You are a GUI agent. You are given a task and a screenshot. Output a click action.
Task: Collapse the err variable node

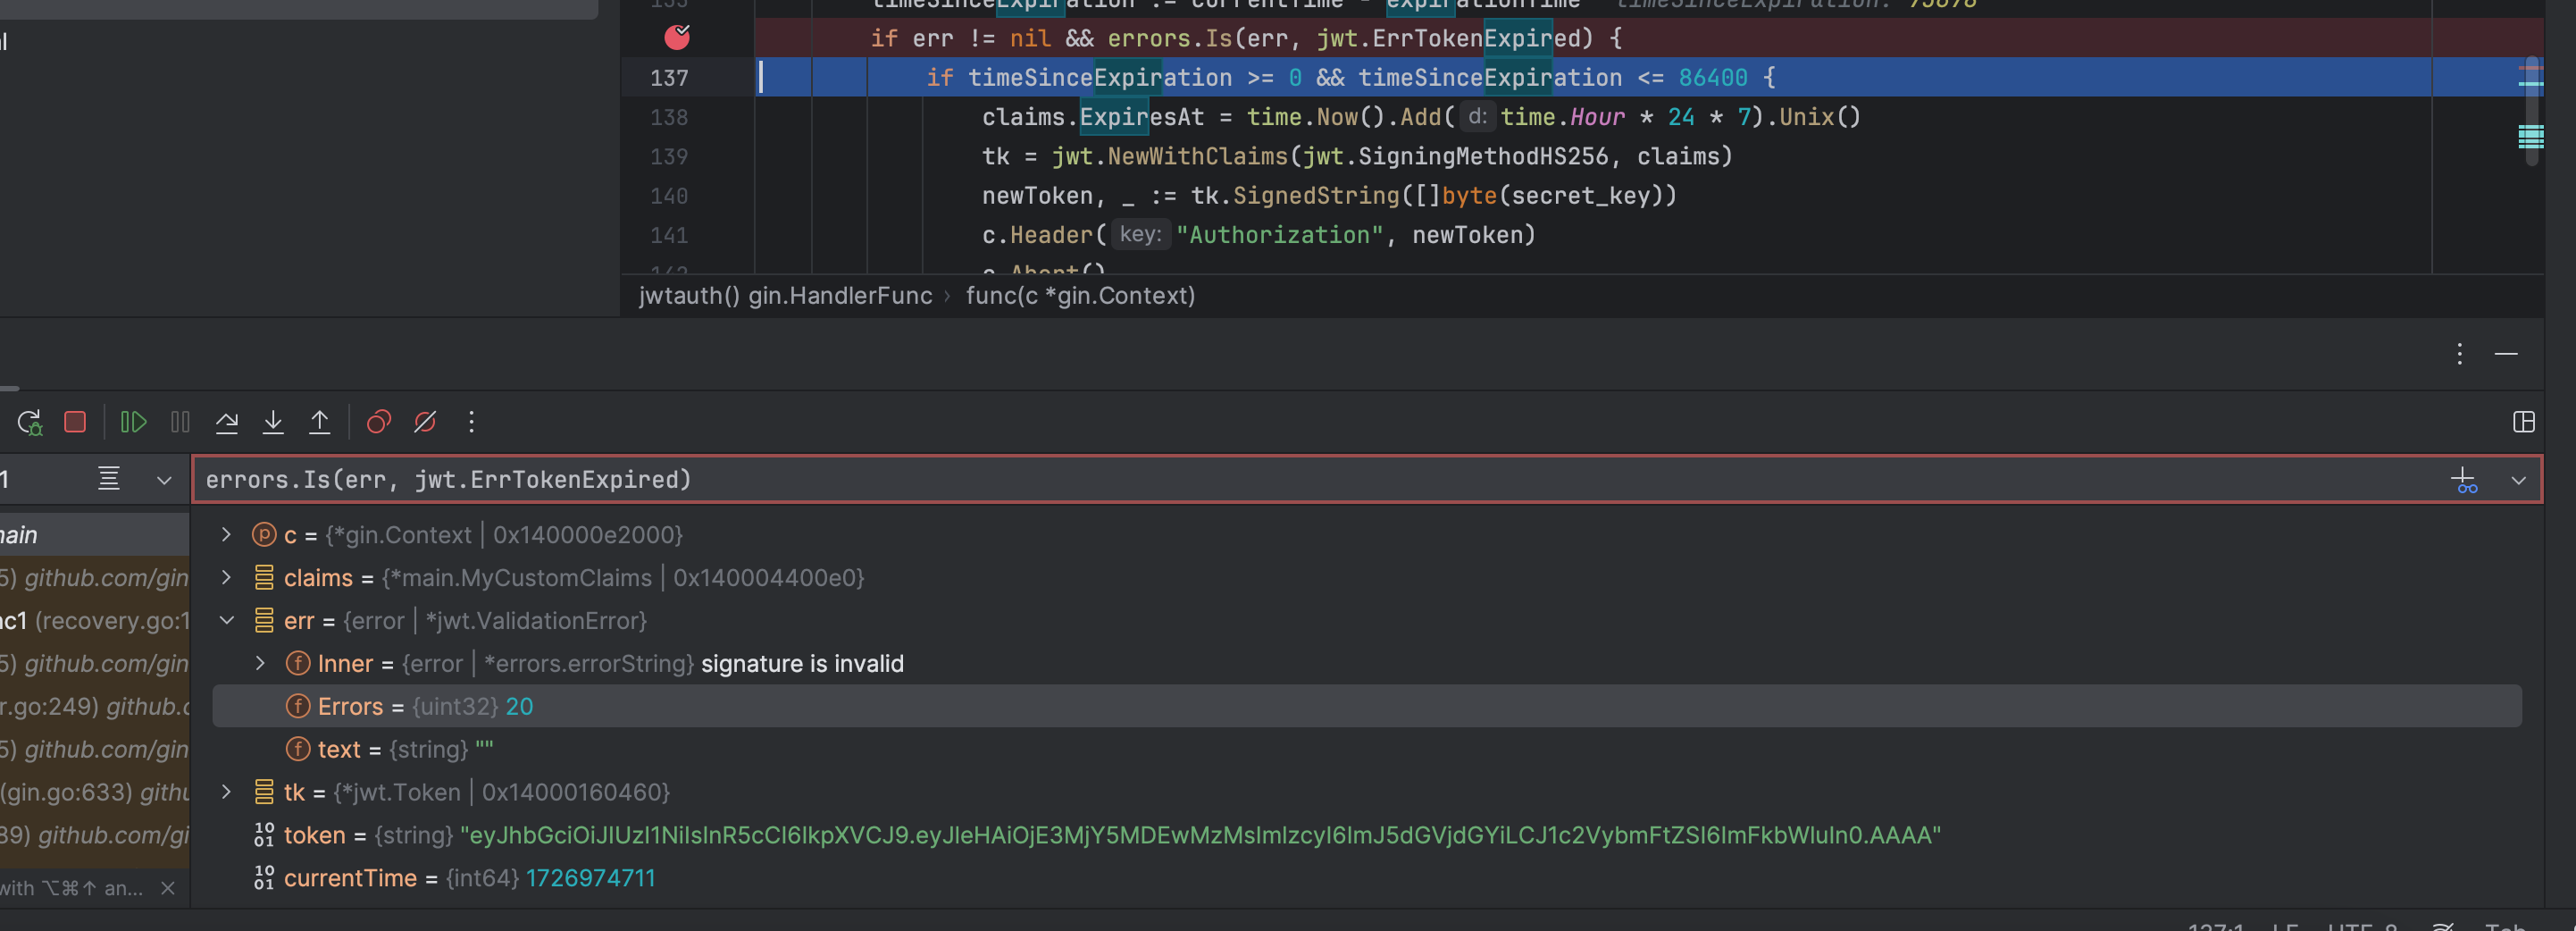point(226,621)
